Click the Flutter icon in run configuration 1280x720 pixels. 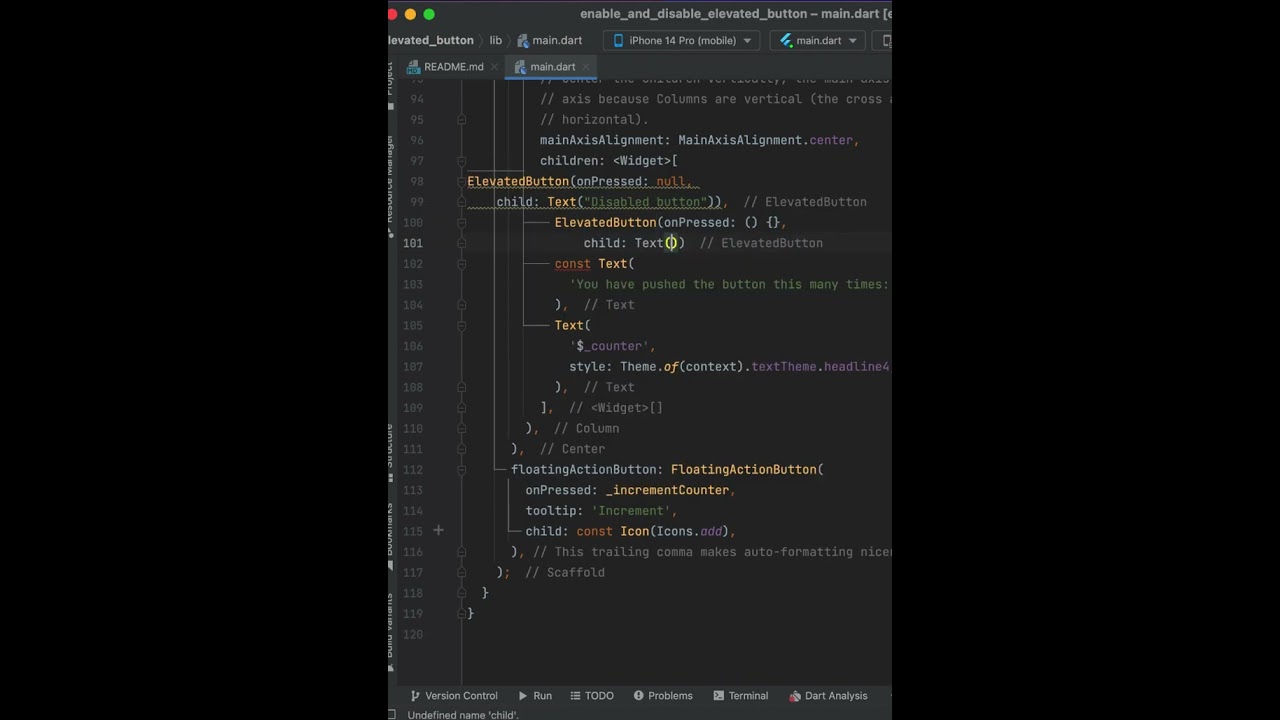(x=786, y=41)
